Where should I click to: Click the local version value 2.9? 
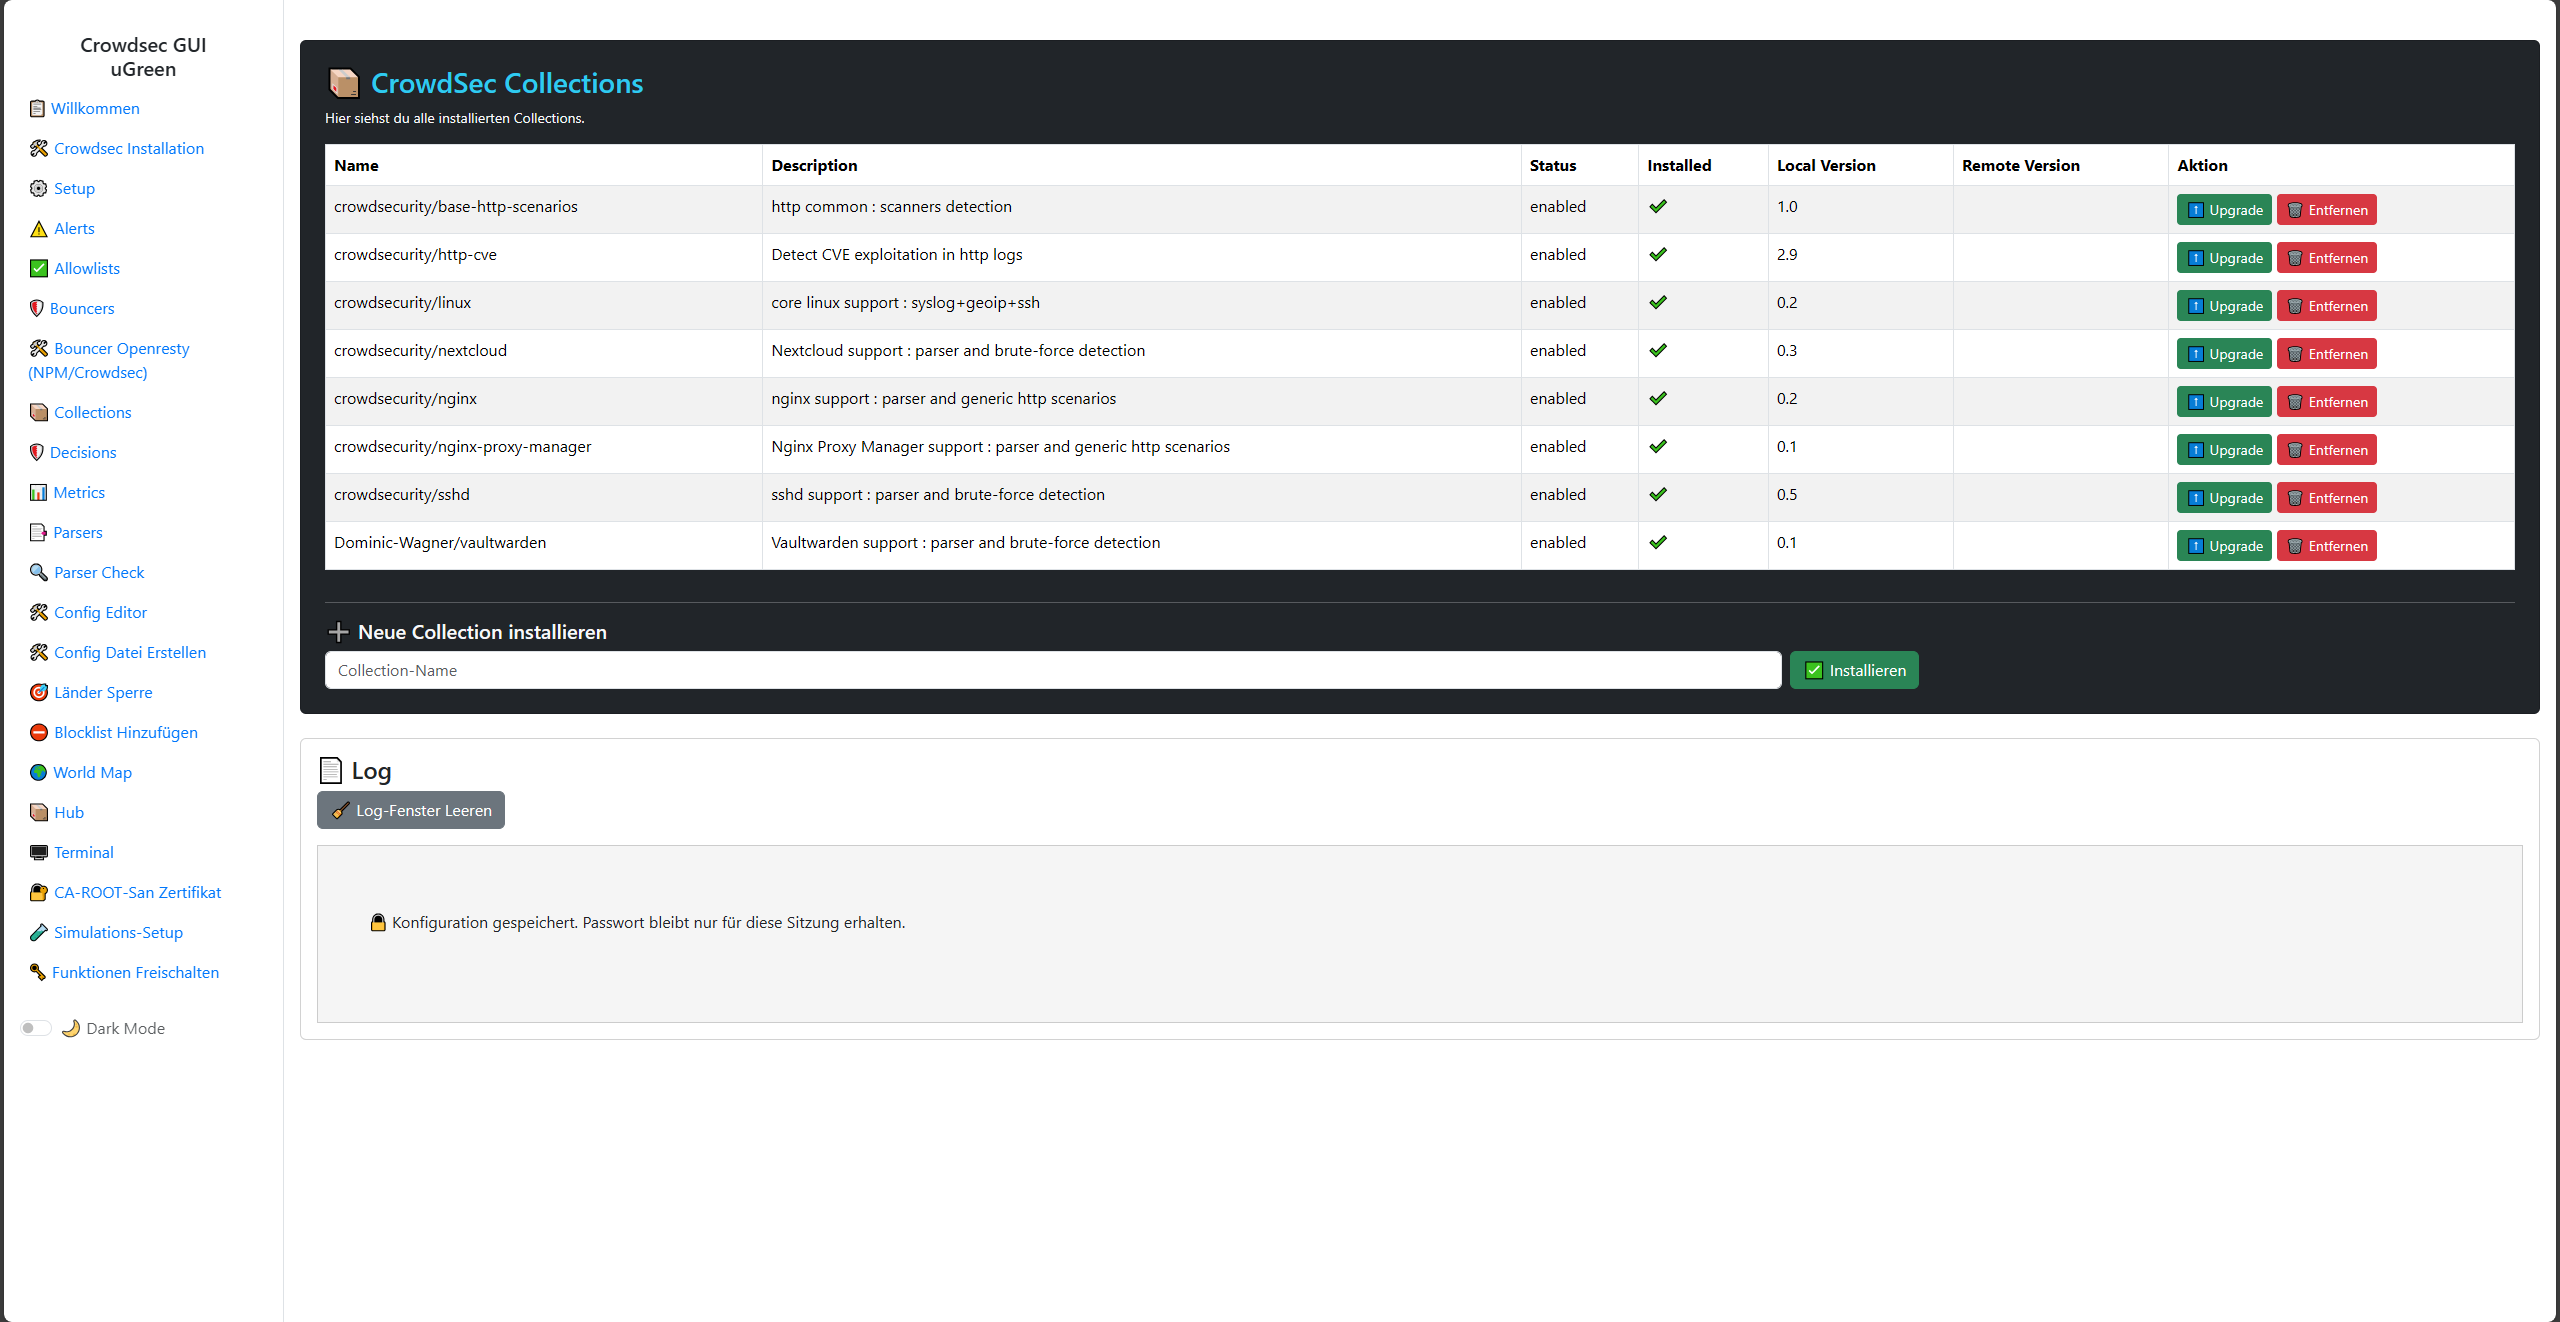1787,254
